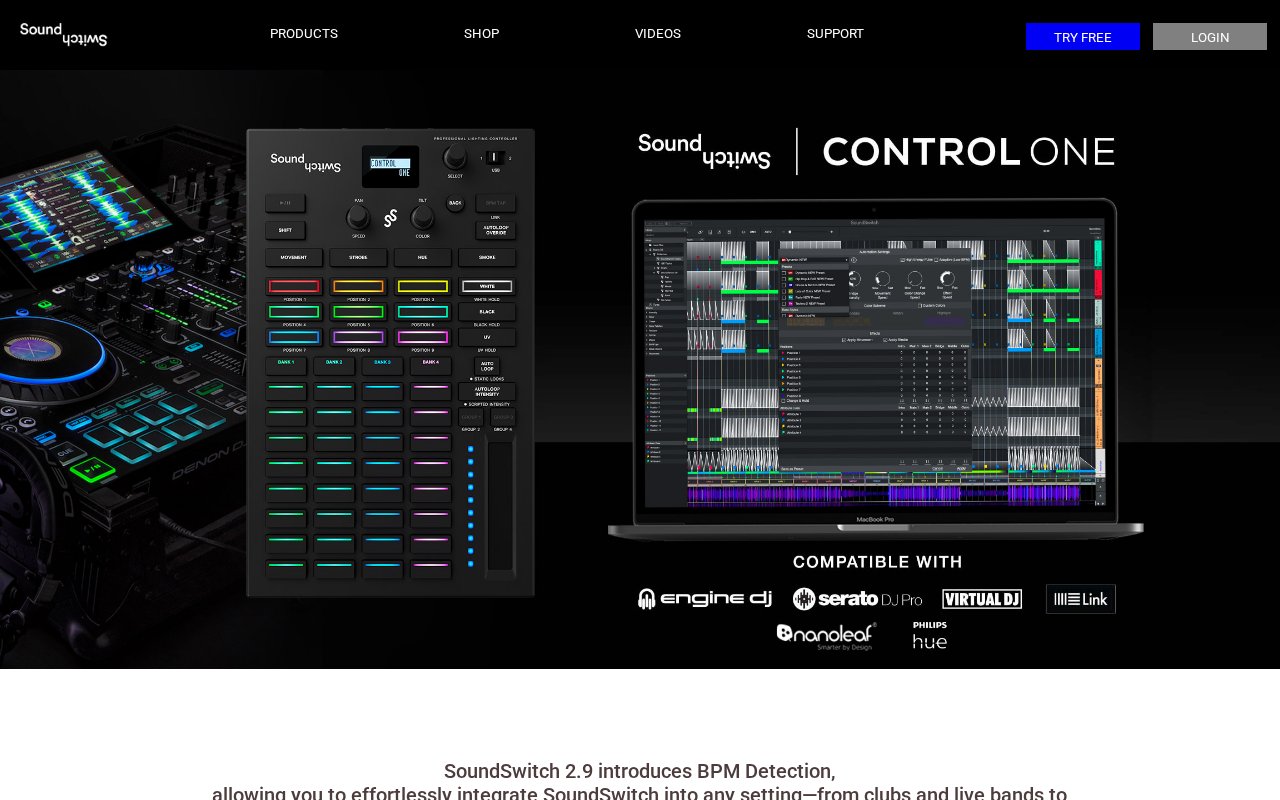Click the MacBook software screenshot image
This screenshot has width=1280, height=800.
(x=876, y=369)
